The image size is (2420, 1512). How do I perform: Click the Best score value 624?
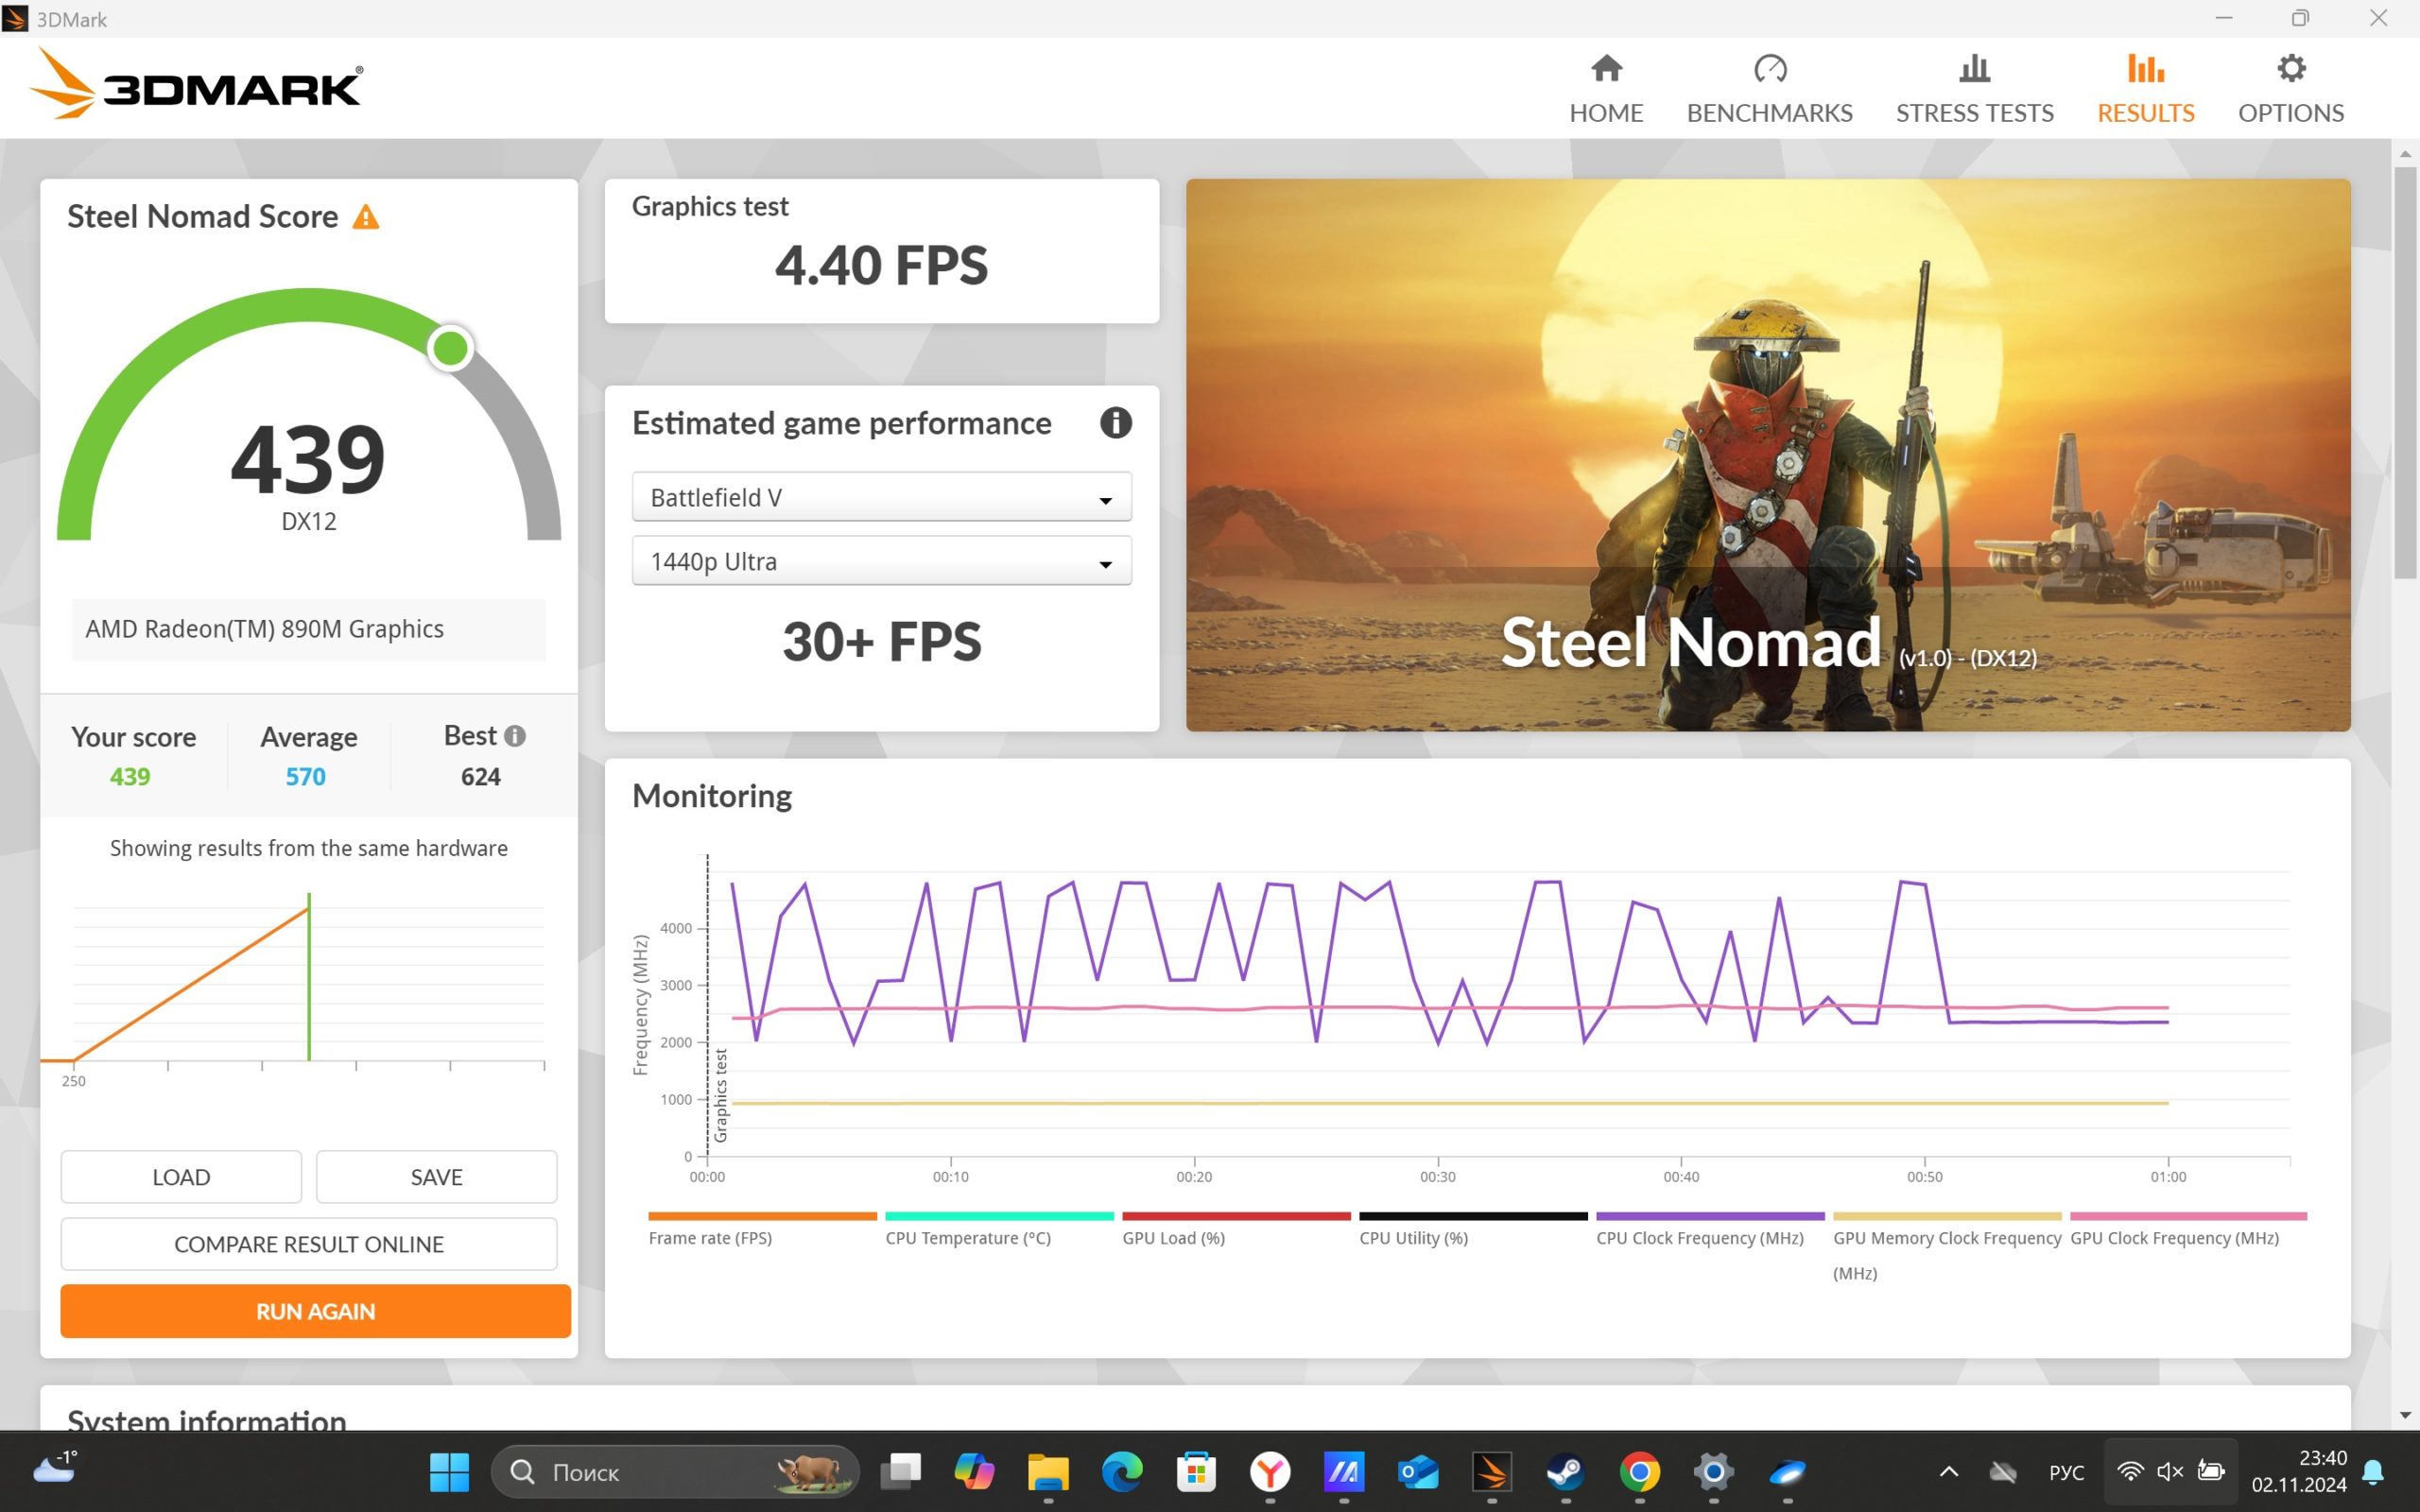pos(481,777)
